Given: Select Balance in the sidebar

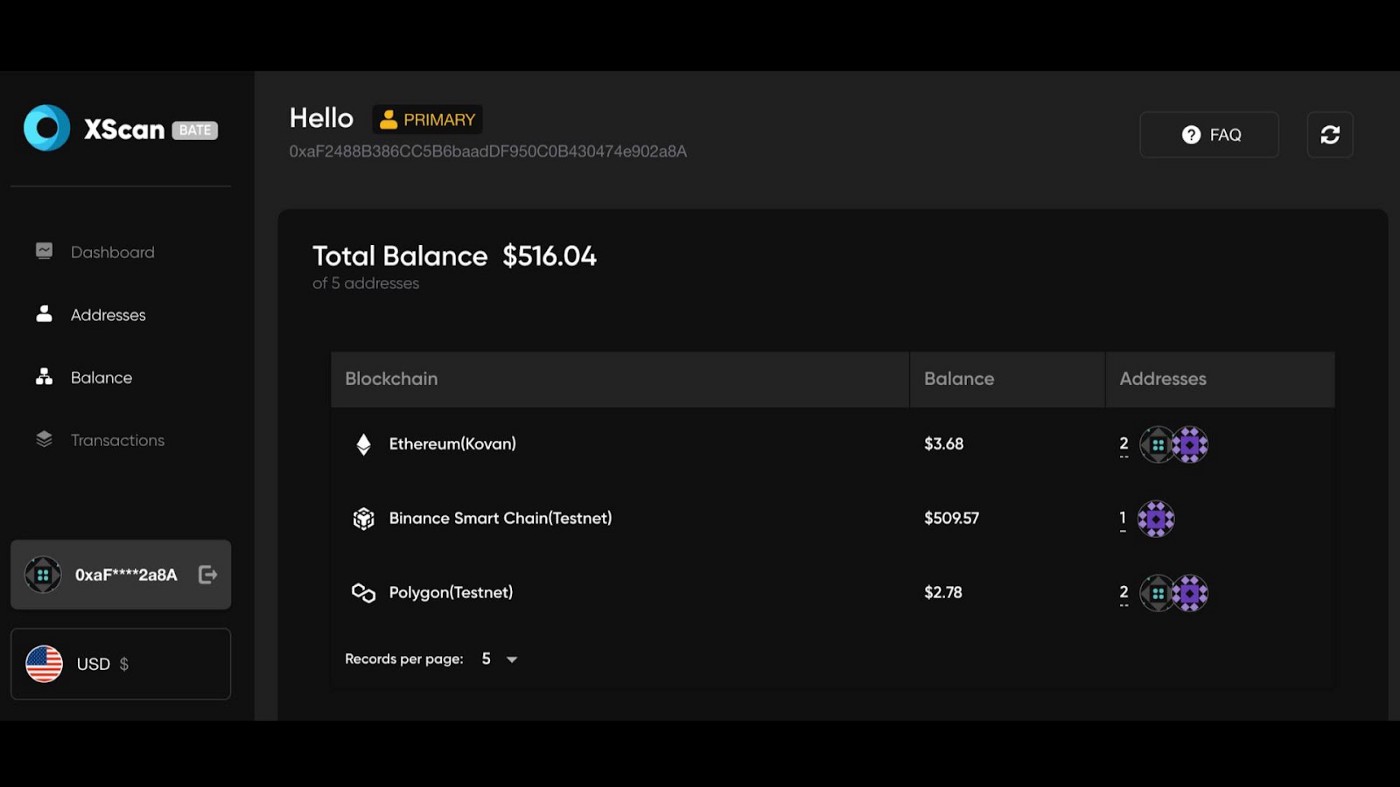Looking at the screenshot, I should 101,377.
